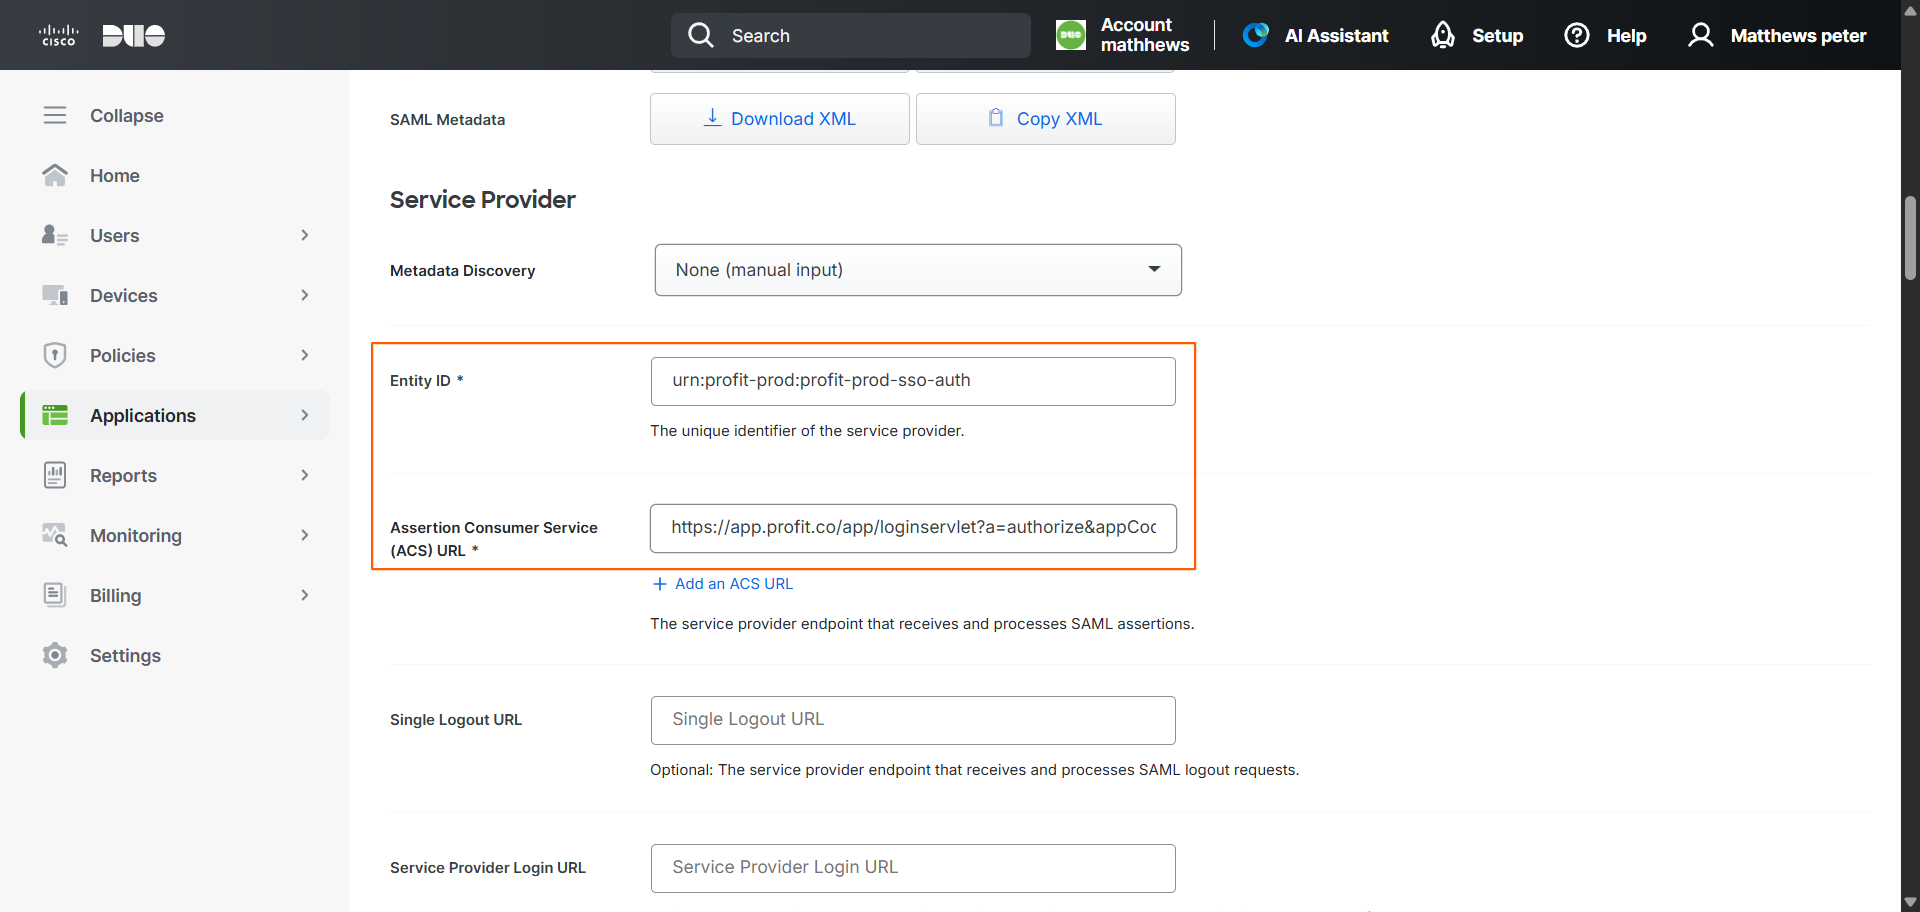Open the Reports sidebar item

click(x=175, y=475)
